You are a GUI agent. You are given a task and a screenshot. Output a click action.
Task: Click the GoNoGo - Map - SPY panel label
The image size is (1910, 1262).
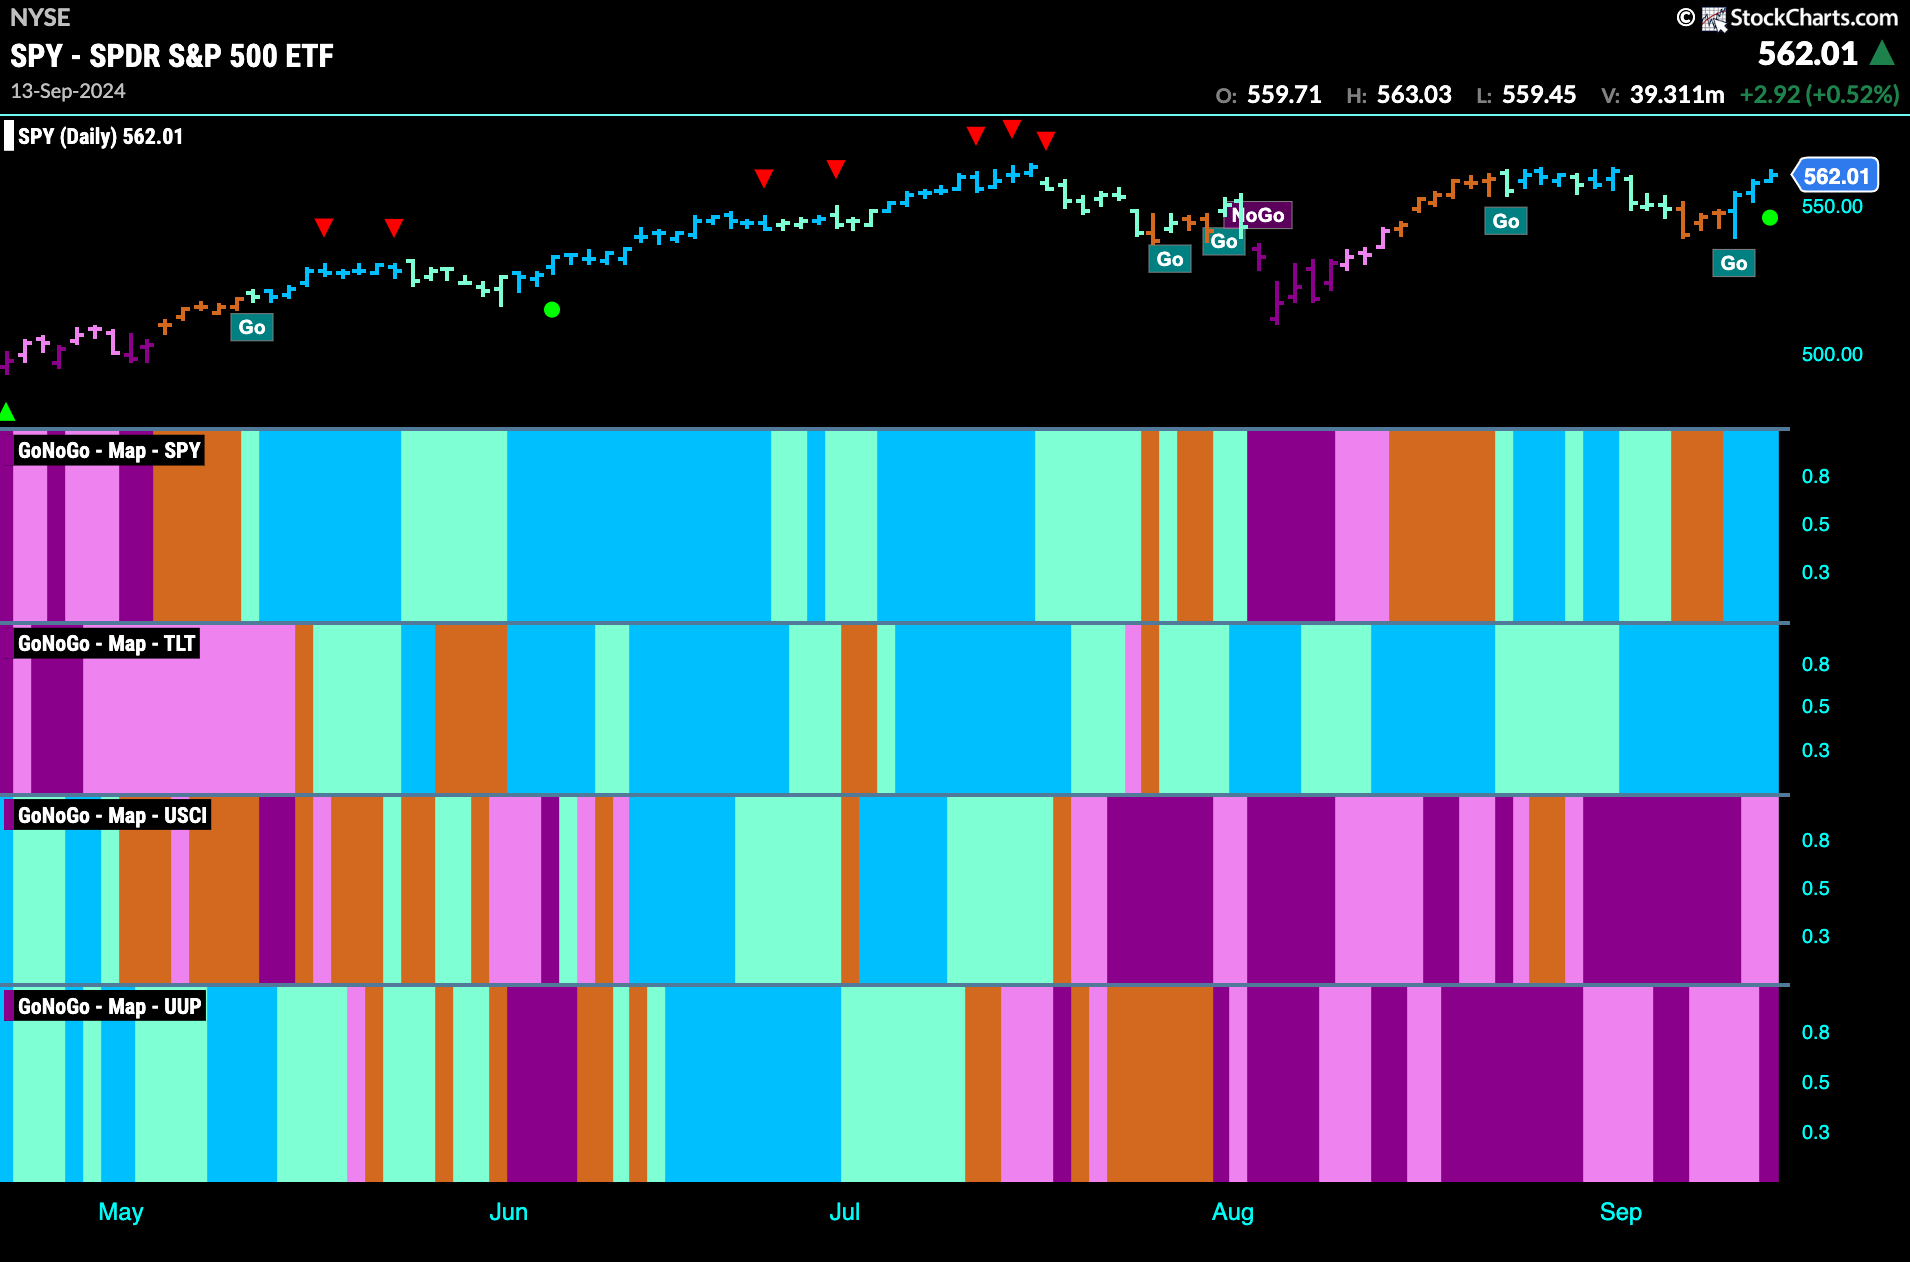coord(109,451)
